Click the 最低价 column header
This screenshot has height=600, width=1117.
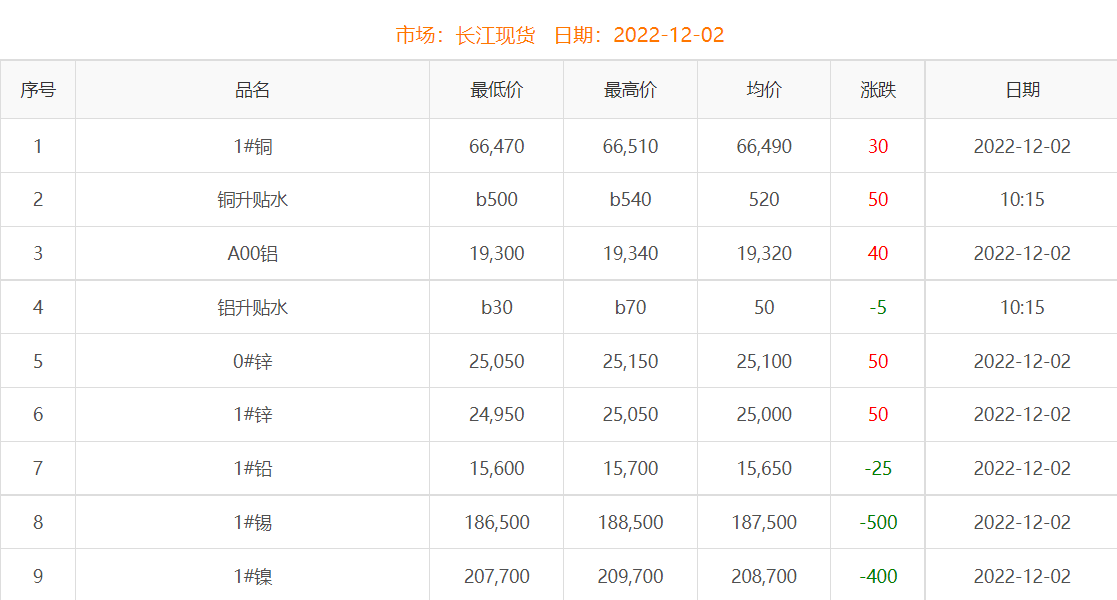click(x=496, y=90)
